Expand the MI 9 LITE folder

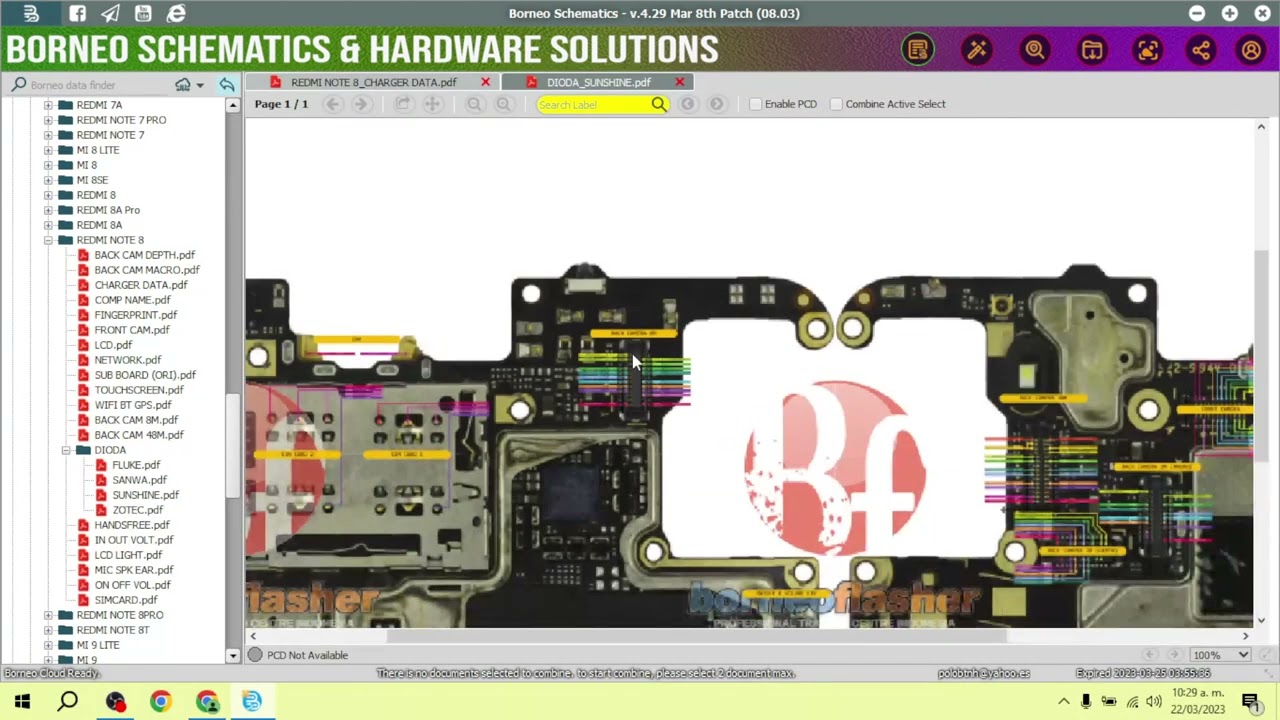point(48,645)
